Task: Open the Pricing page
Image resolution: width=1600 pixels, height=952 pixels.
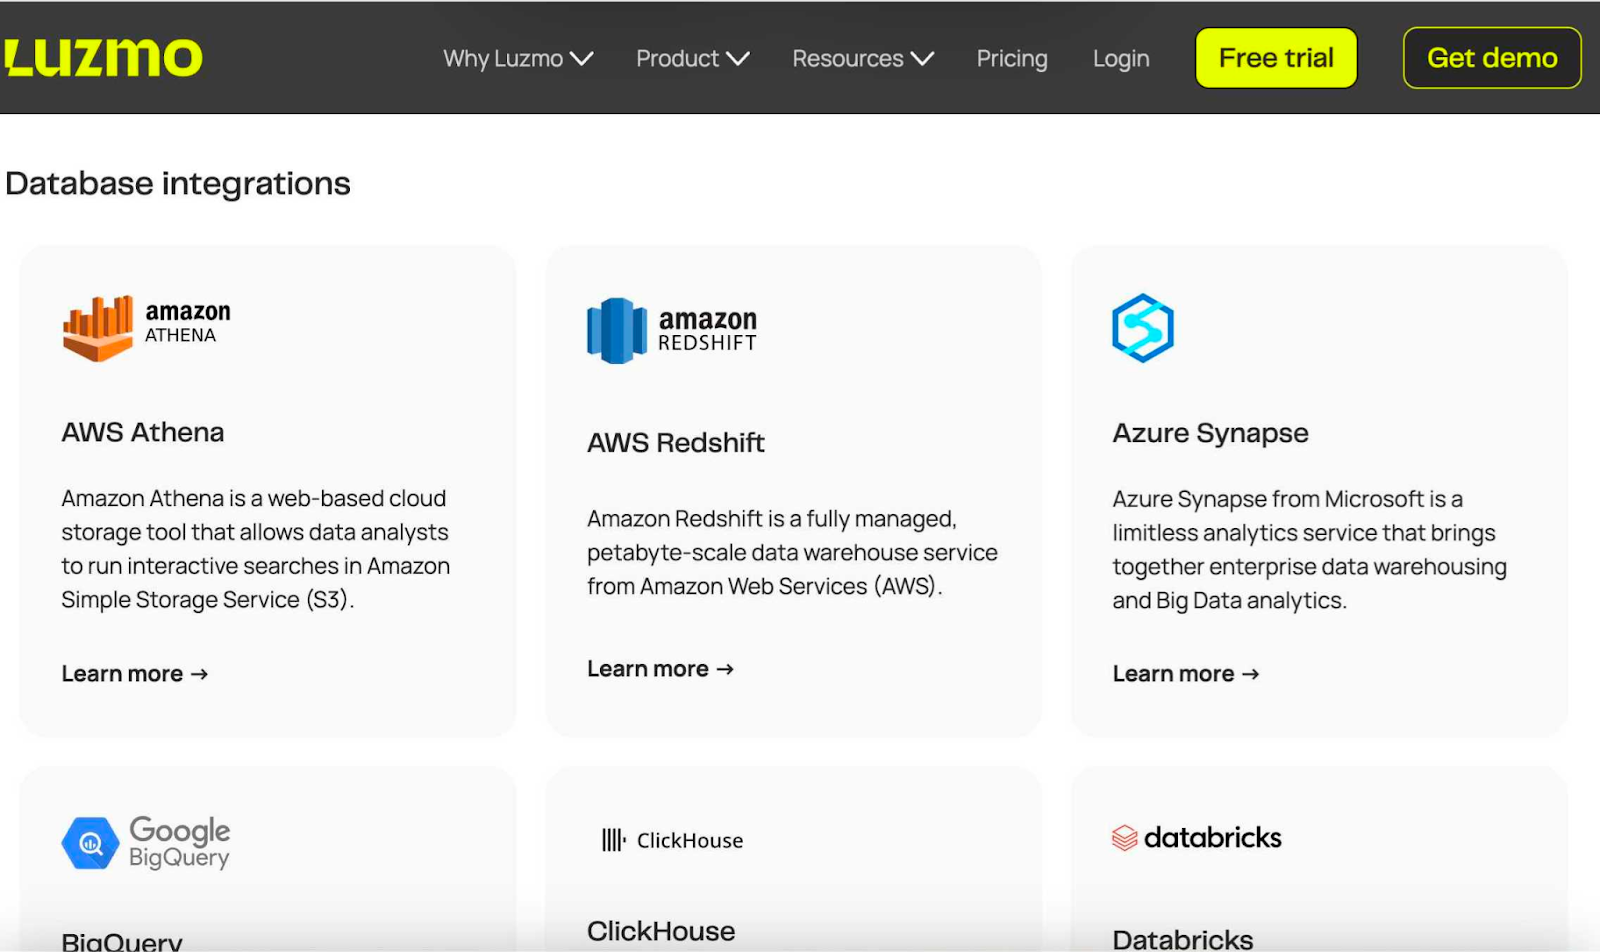Action: point(1011,58)
